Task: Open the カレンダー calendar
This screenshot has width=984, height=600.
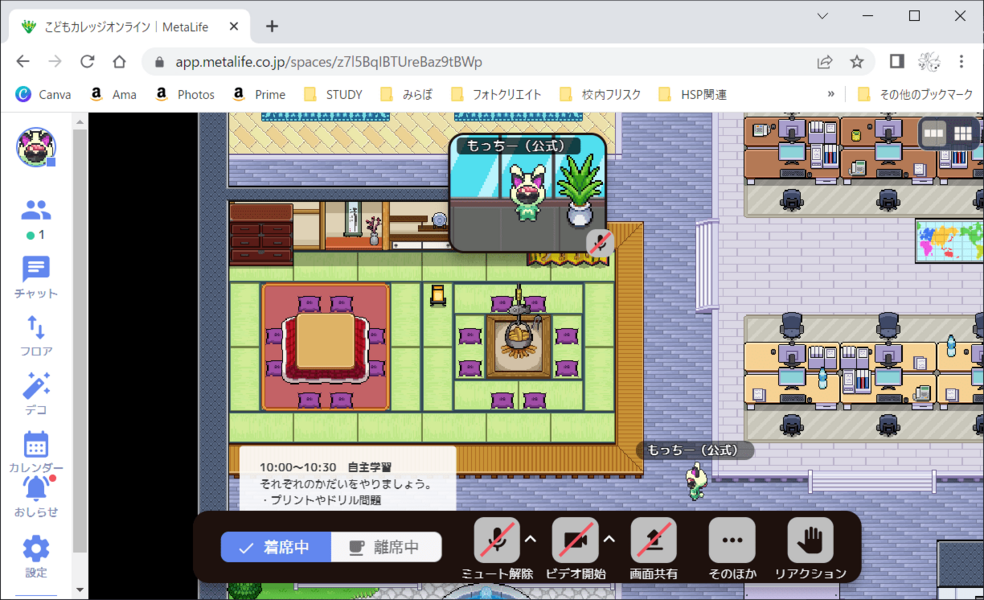Action: coord(36,451)
